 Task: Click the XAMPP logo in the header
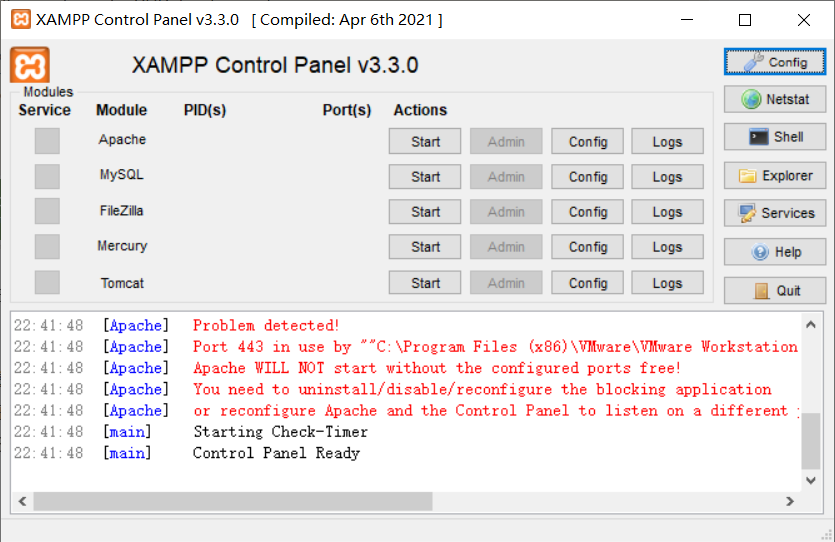tap(30, 65)
